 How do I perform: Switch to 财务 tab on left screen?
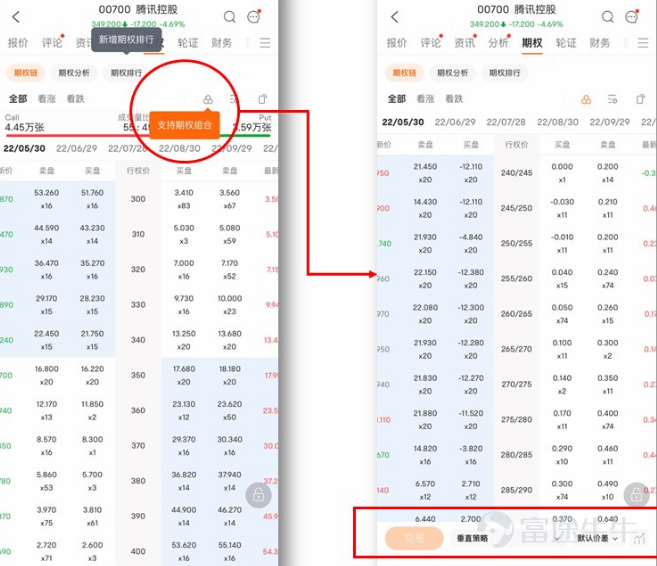tap(222, 43)
